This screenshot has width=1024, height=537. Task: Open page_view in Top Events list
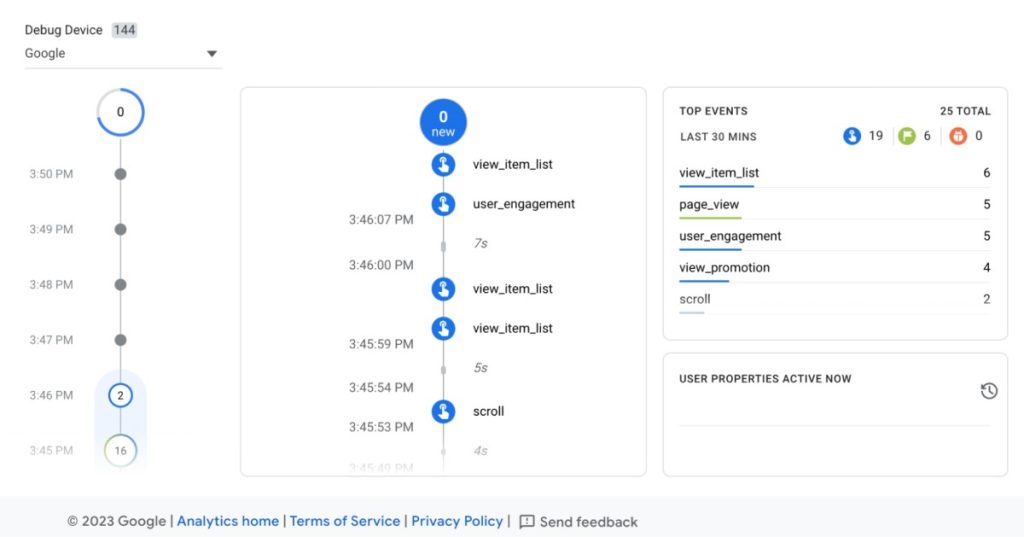[x=709, y=204]
